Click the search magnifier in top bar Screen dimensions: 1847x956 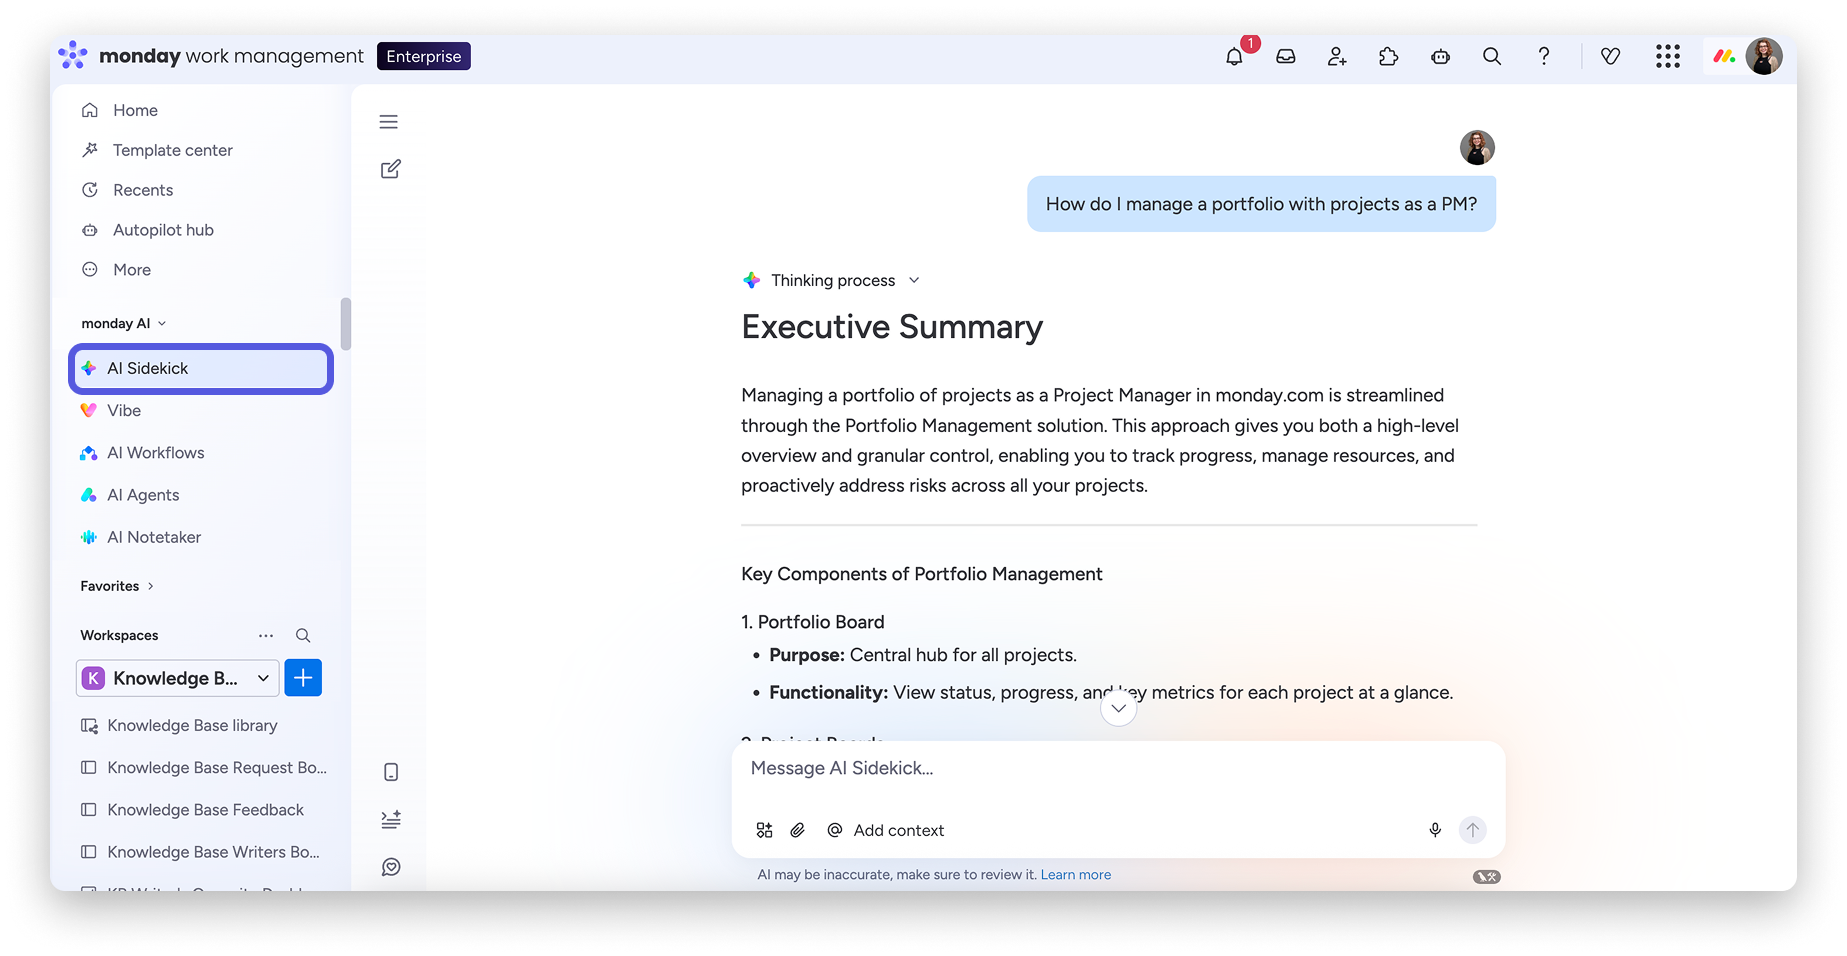tap(1492, 57)
